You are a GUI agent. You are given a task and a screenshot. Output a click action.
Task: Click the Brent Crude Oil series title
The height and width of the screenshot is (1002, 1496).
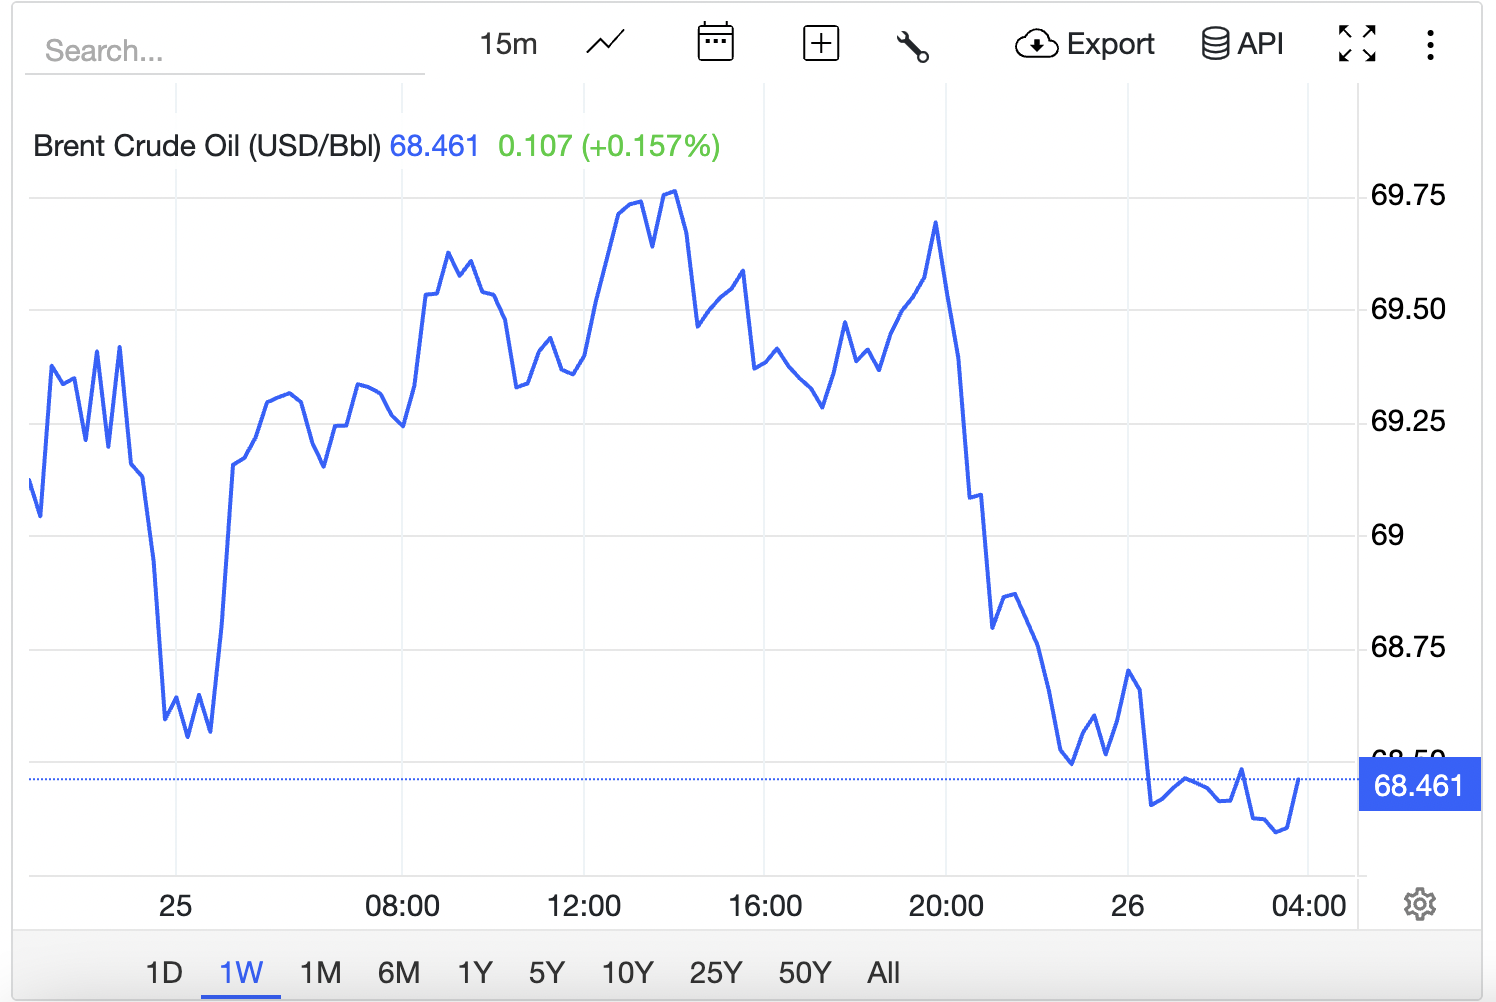(207, 146)
